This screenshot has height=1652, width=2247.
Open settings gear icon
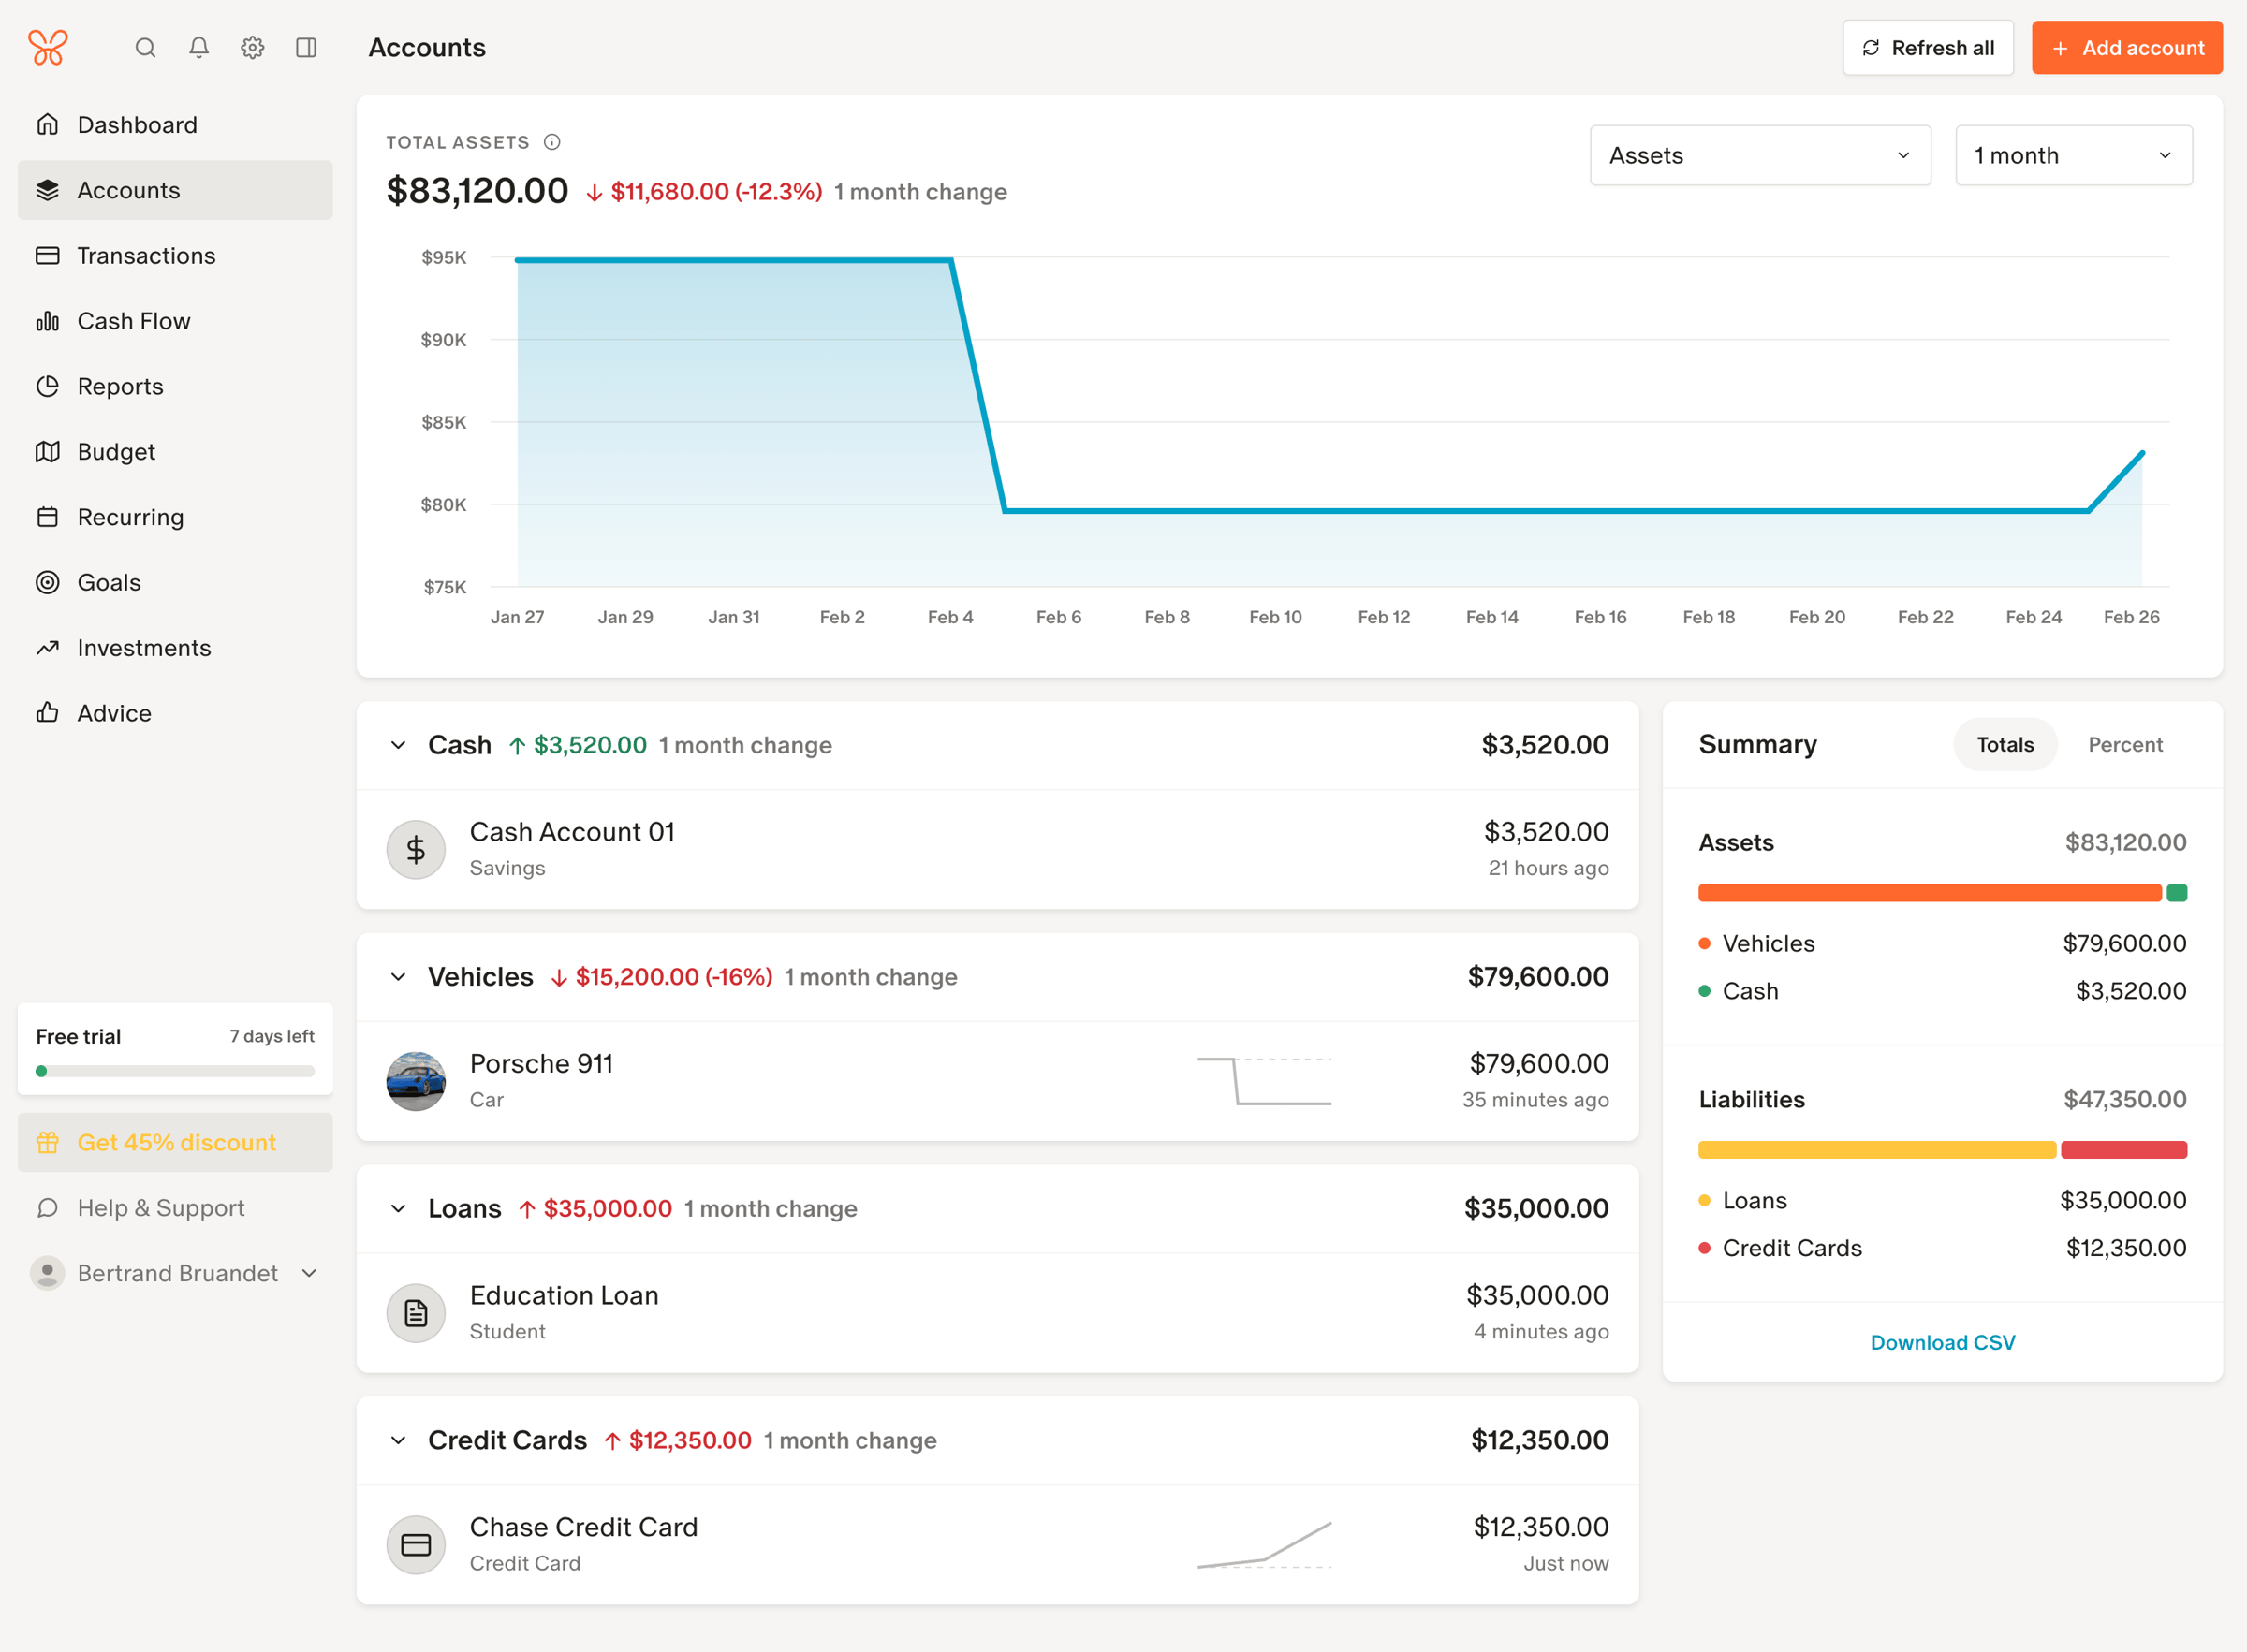(x=252, y=47)
